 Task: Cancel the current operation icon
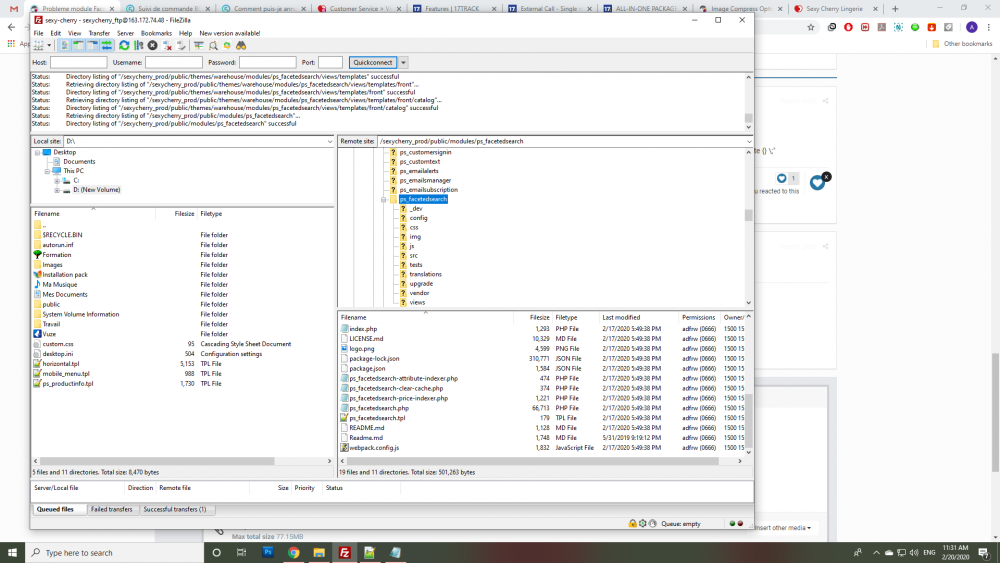pyautogui.click(x=152, y=45)
